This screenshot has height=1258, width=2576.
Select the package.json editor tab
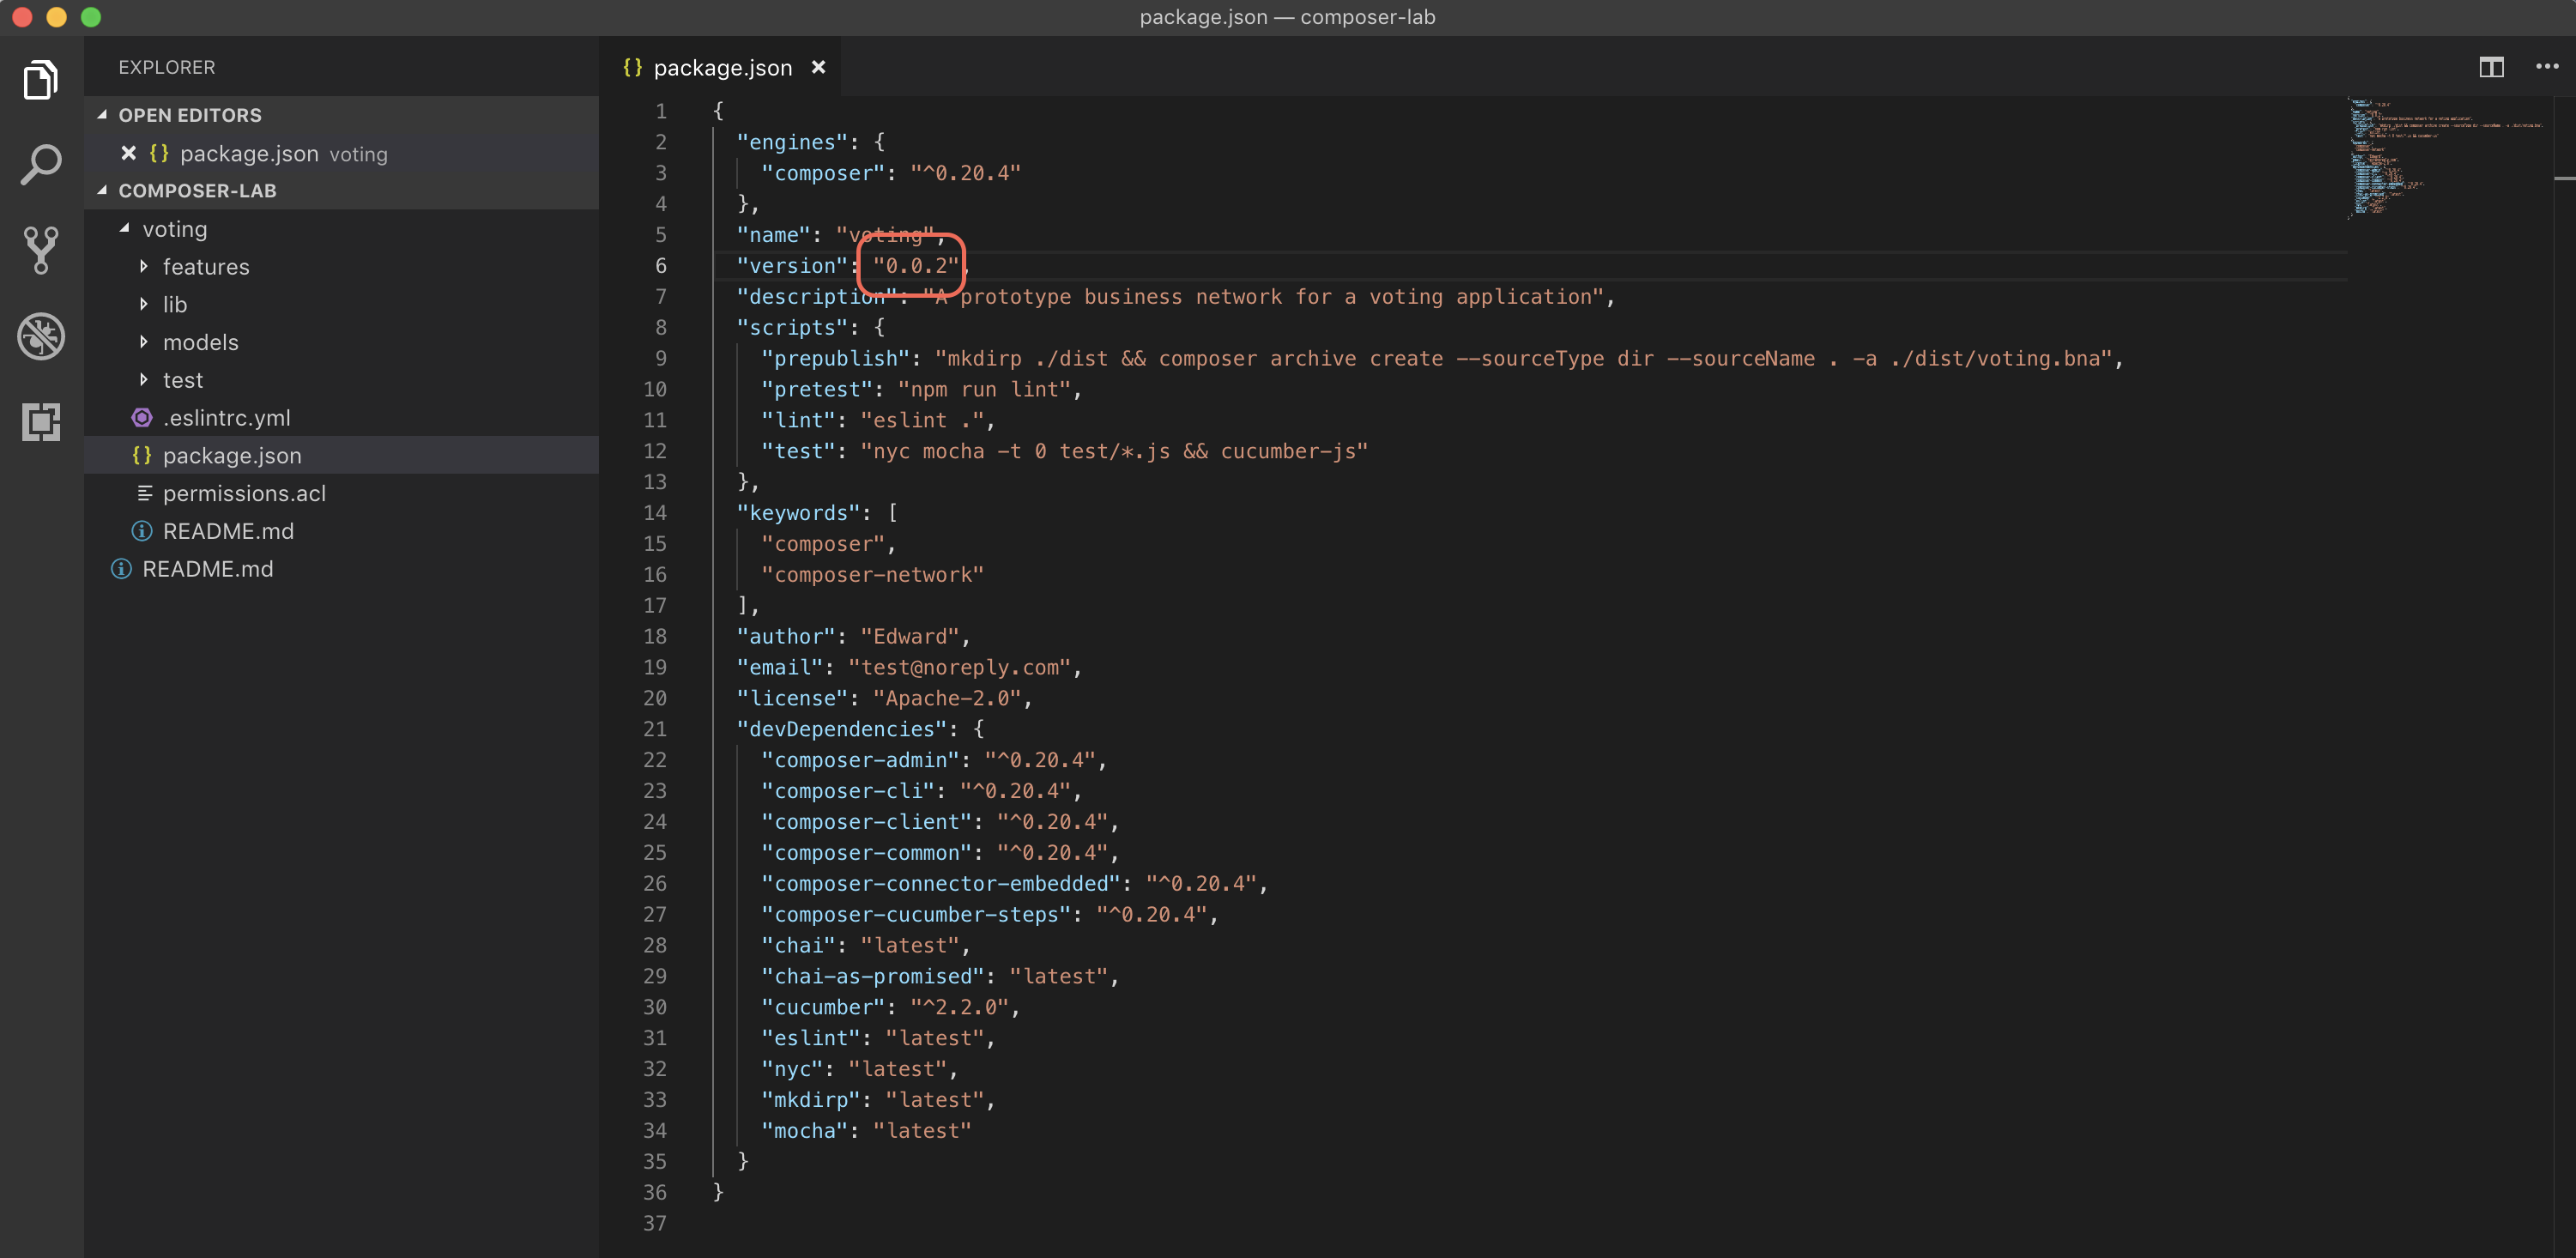coord(722,68)
